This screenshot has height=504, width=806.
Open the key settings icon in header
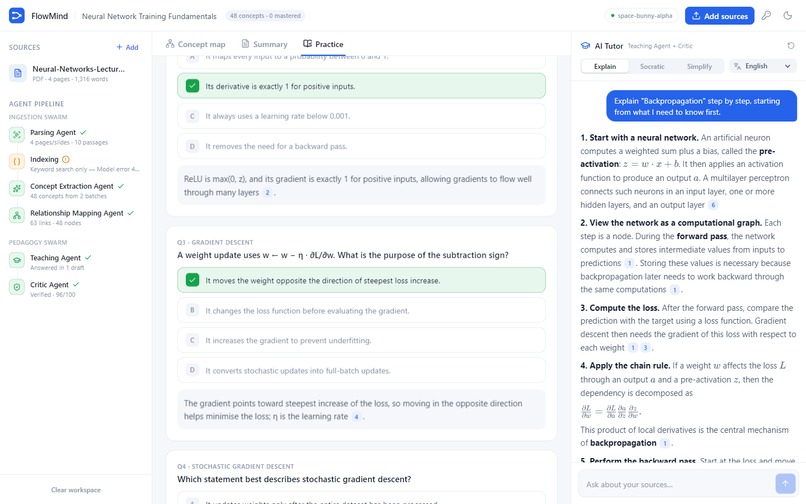766,15
